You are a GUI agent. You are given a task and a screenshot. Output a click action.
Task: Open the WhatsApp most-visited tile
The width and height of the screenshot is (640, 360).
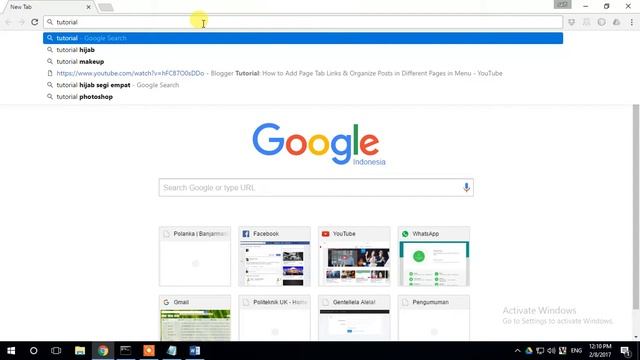[x=433, y=256]
